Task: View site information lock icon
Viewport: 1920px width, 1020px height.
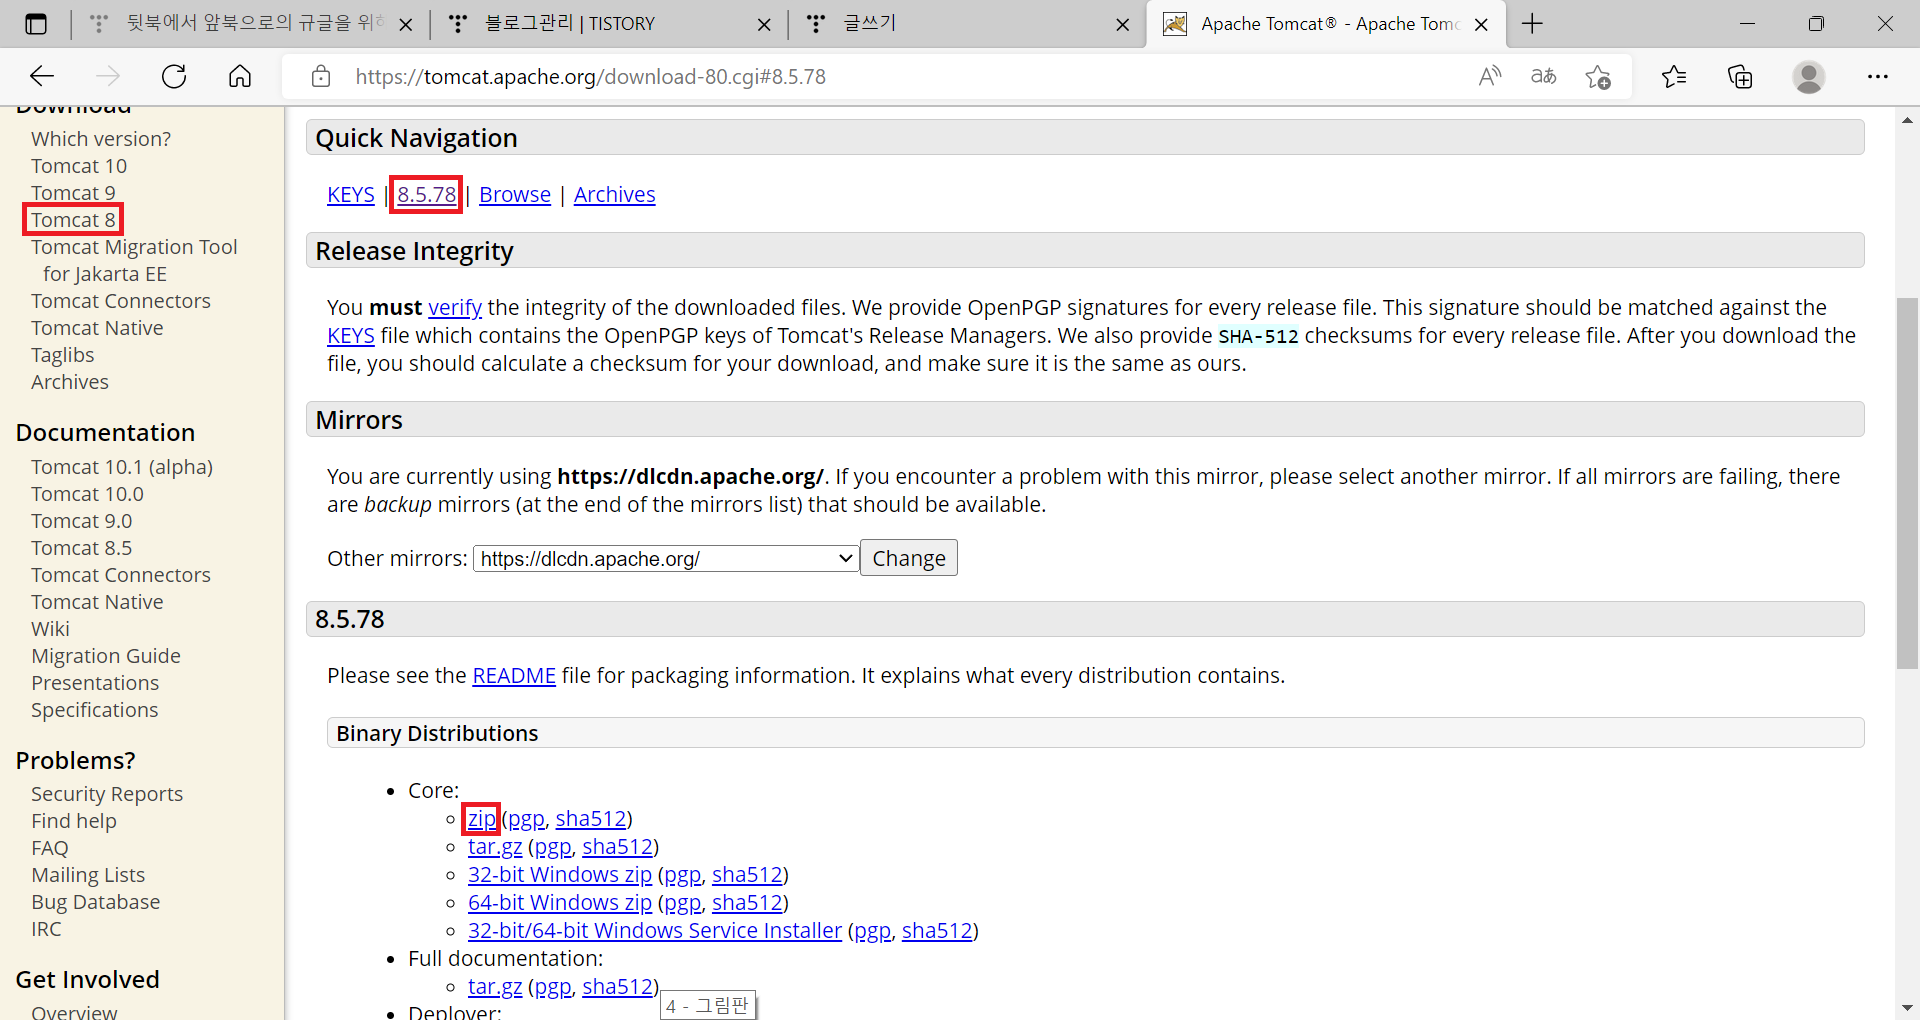Action: [321, 76]
